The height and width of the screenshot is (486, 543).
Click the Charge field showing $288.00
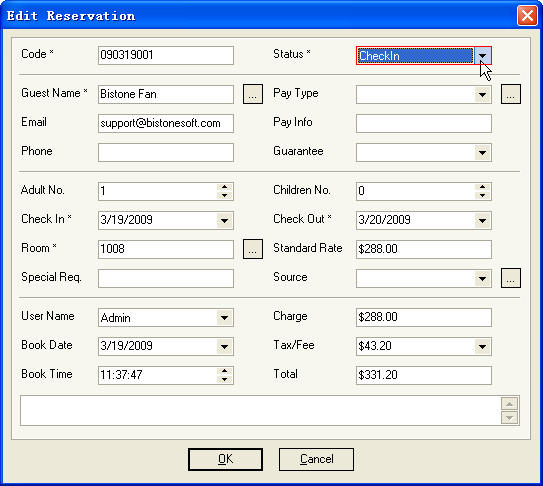pos(424,317)
